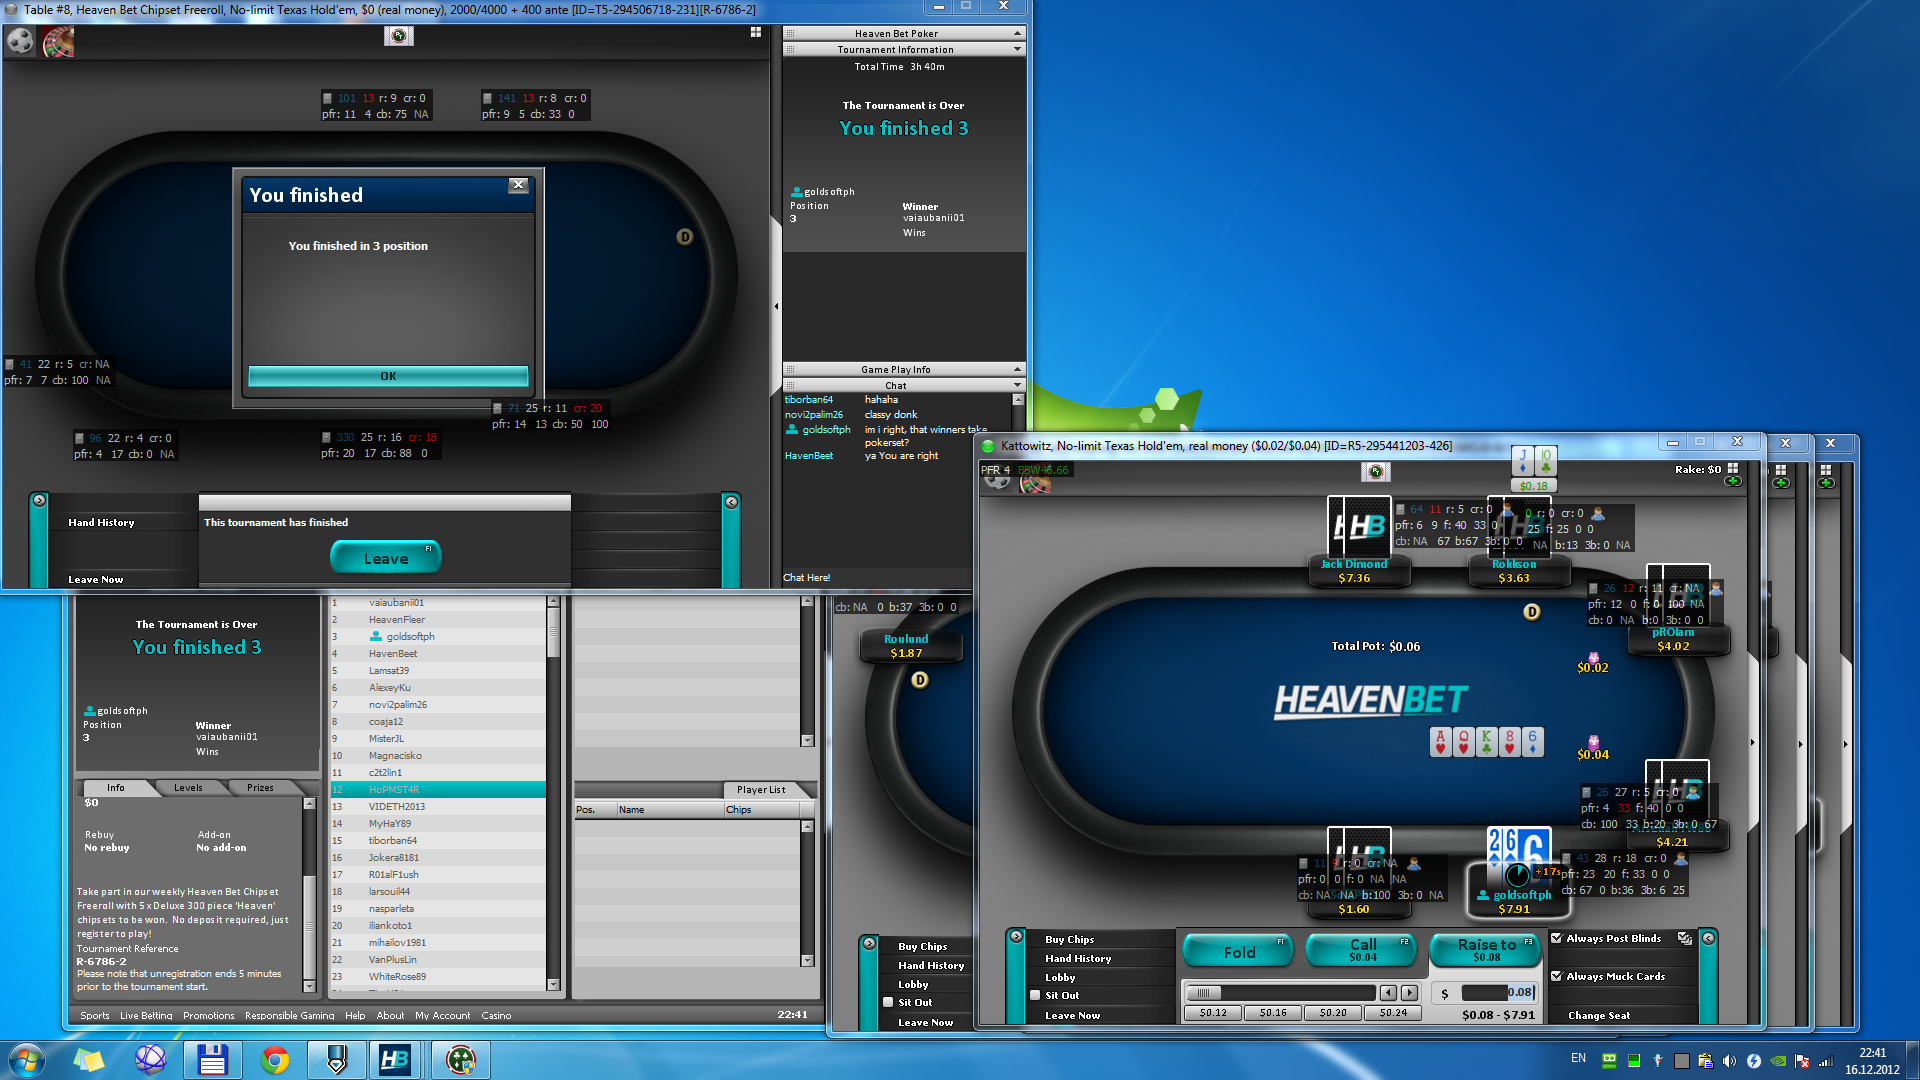Toggle Always Muck Cards checkbox
The height and width of the screenshot is (1080, 1920).
(x=1556, y=976)
